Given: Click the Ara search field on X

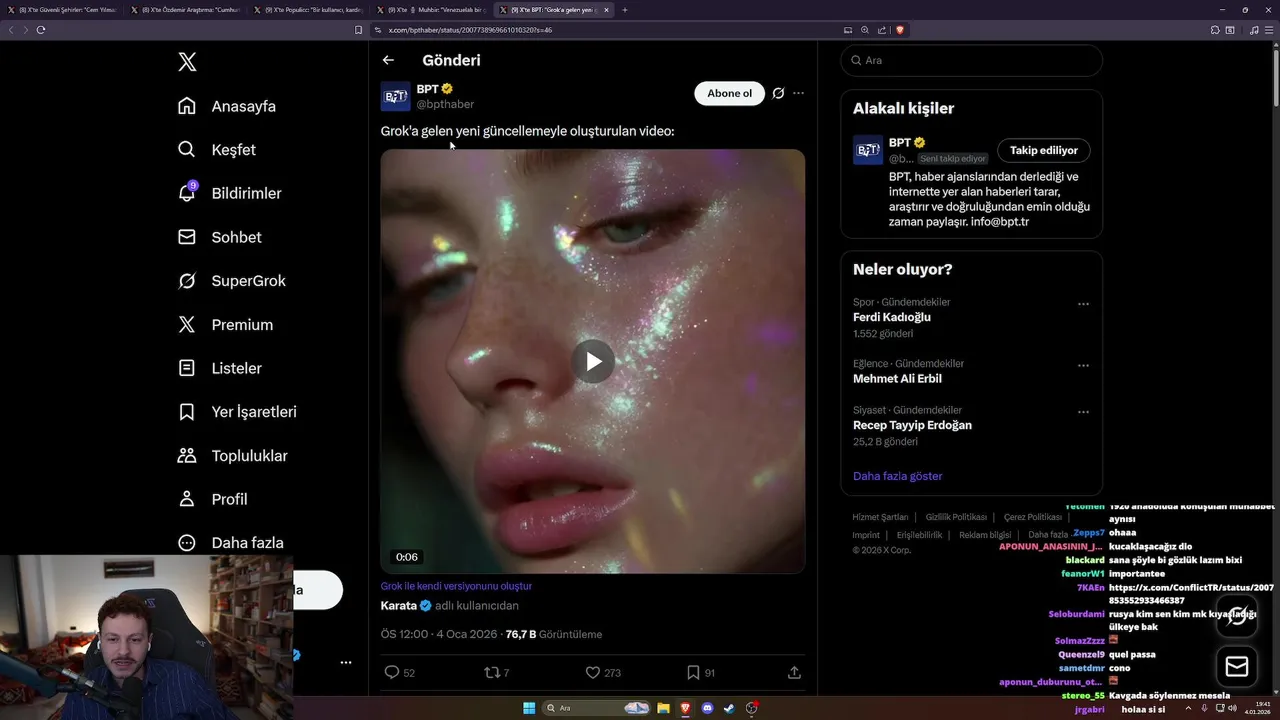Looking at the screenshot, I should (x=971, y=60).
